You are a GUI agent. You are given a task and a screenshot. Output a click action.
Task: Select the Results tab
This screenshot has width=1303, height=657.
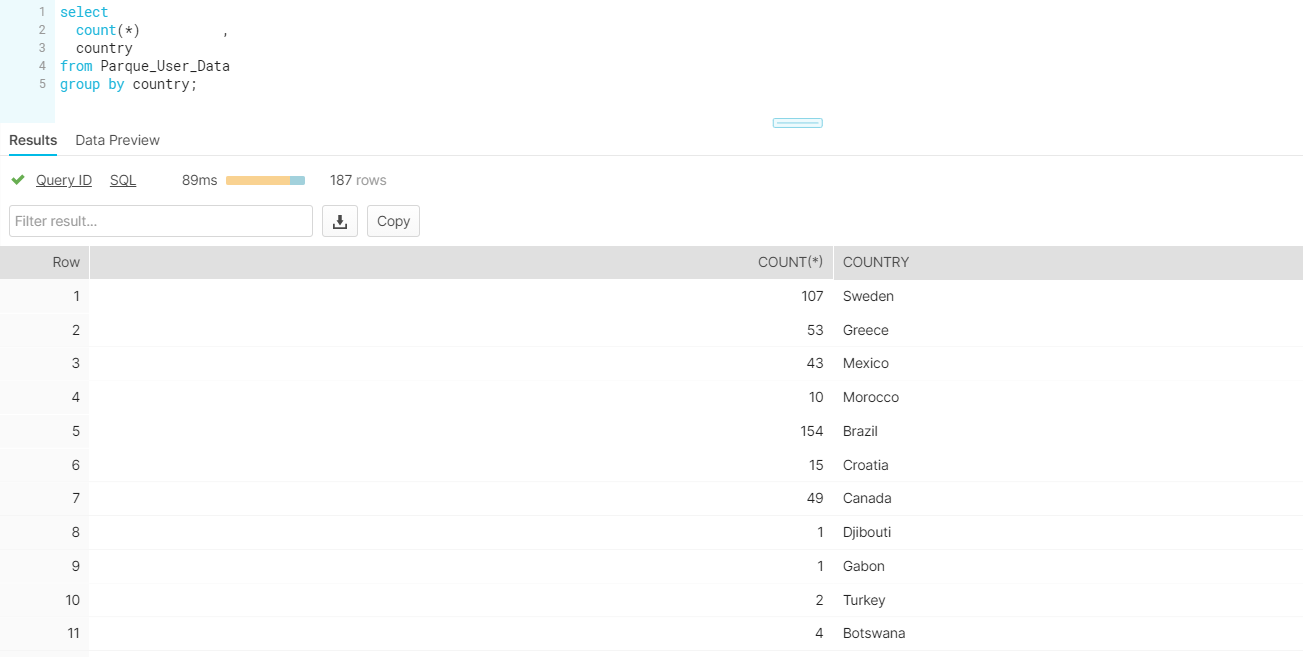33,140
